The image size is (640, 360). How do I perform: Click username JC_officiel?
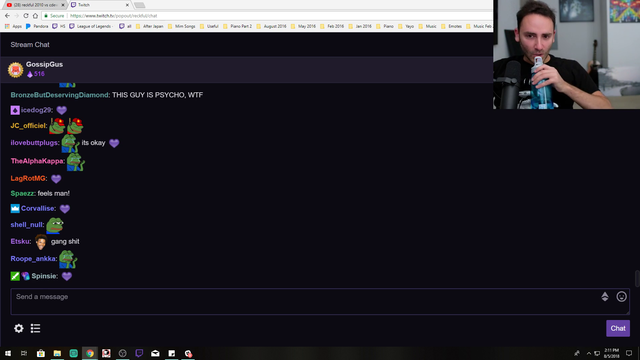[29, 126]
